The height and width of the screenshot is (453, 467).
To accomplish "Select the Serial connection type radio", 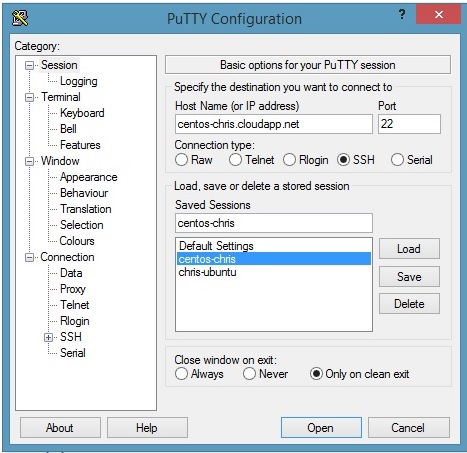I will [x=397, y=160].
